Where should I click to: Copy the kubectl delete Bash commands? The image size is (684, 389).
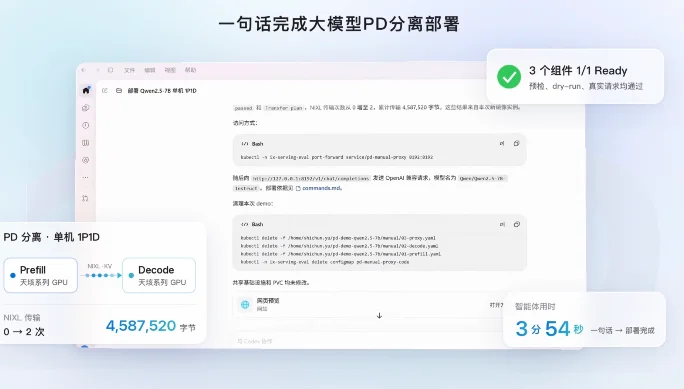point(516,224)
